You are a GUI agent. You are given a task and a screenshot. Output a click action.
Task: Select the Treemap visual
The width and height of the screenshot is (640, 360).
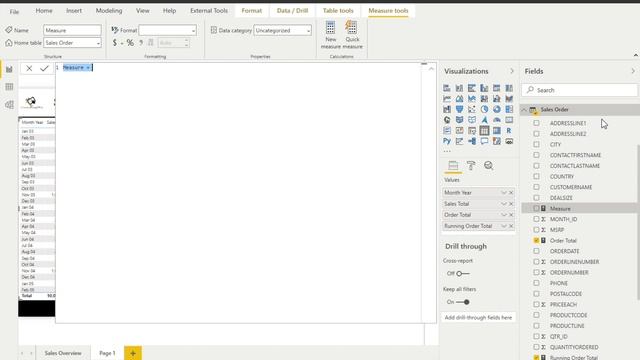click(x=509, y=109)
